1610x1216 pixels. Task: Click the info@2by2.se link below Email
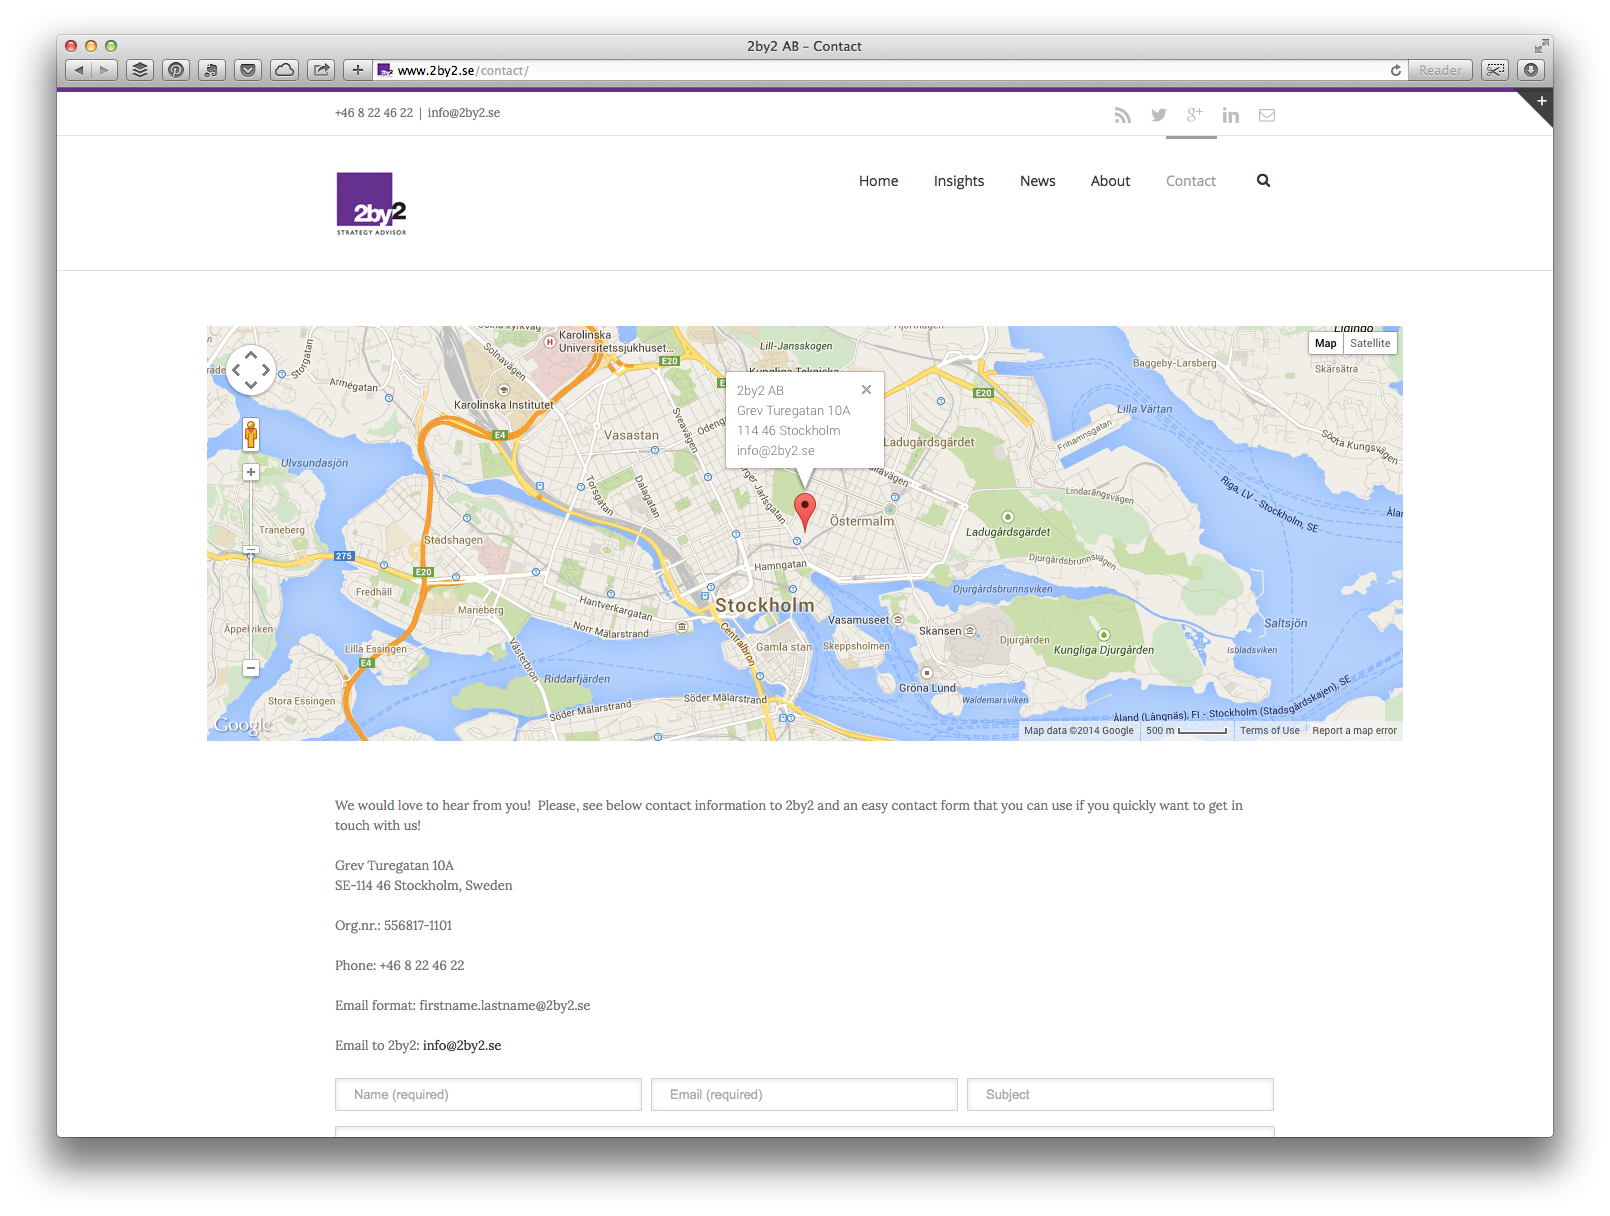coord(462,1045)
